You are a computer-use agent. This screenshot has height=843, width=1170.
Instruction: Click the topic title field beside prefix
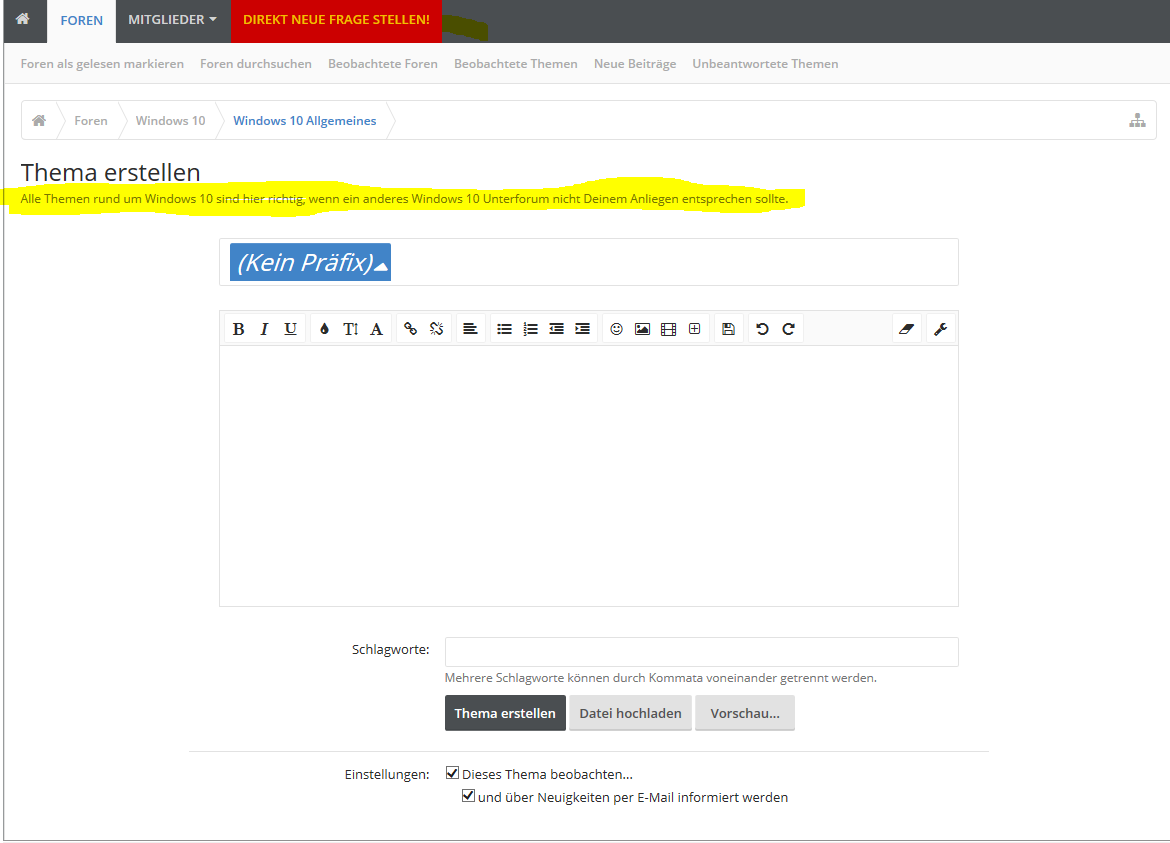[674, 263]
